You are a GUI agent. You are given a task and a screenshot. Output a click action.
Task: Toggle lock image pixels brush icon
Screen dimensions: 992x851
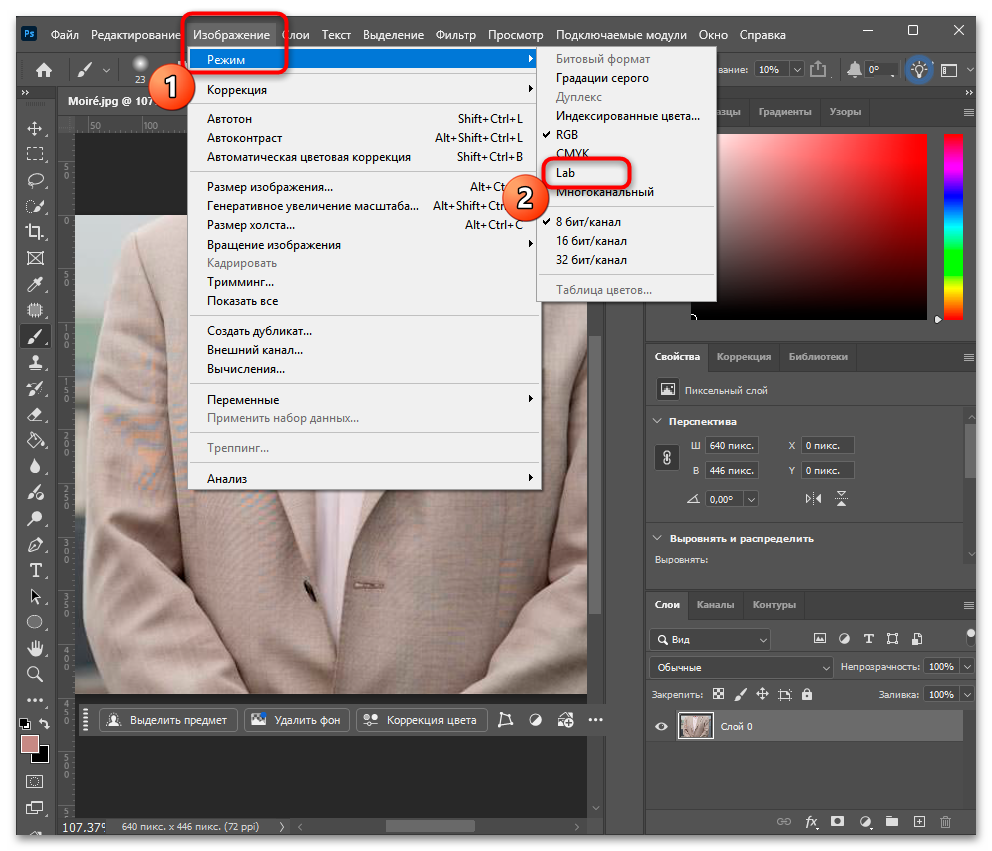pos(740,694)
